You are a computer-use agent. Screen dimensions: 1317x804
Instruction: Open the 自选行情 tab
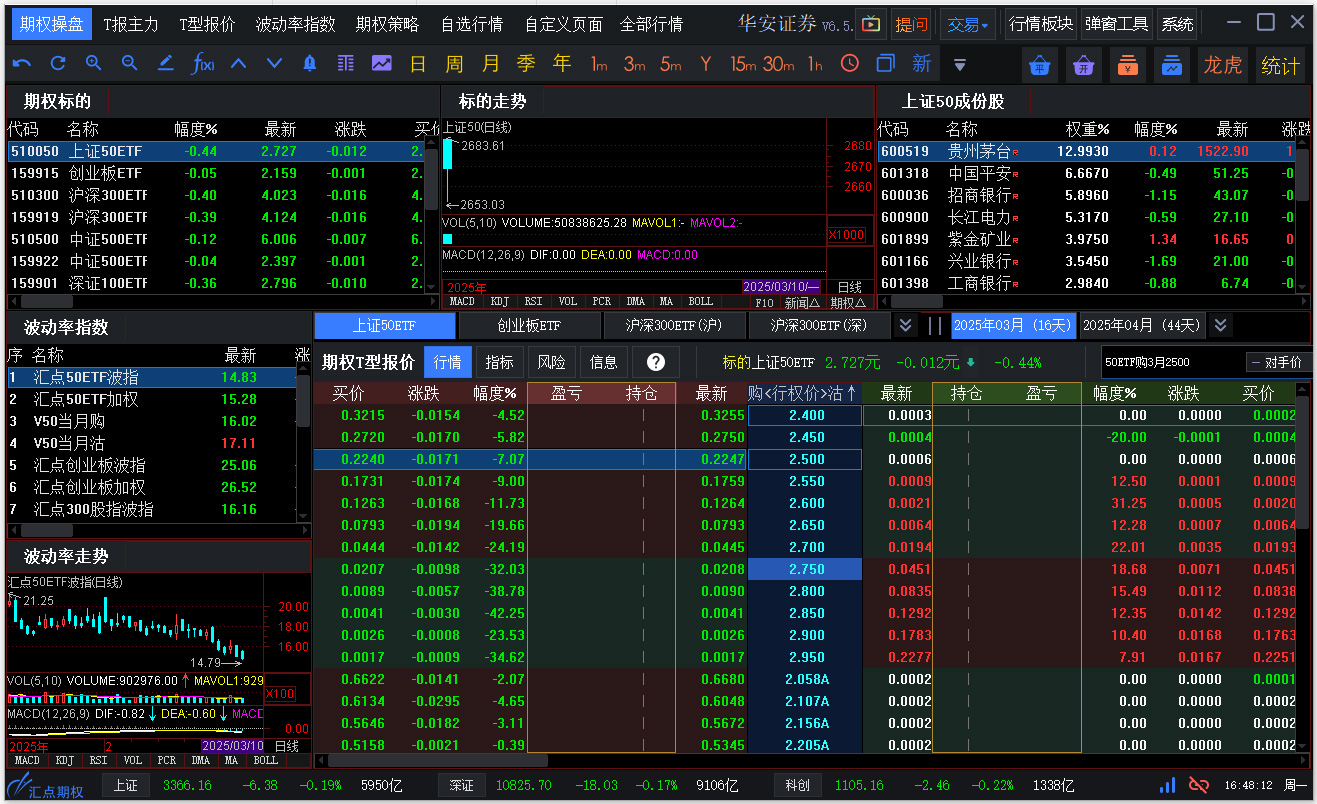[472, 24]
